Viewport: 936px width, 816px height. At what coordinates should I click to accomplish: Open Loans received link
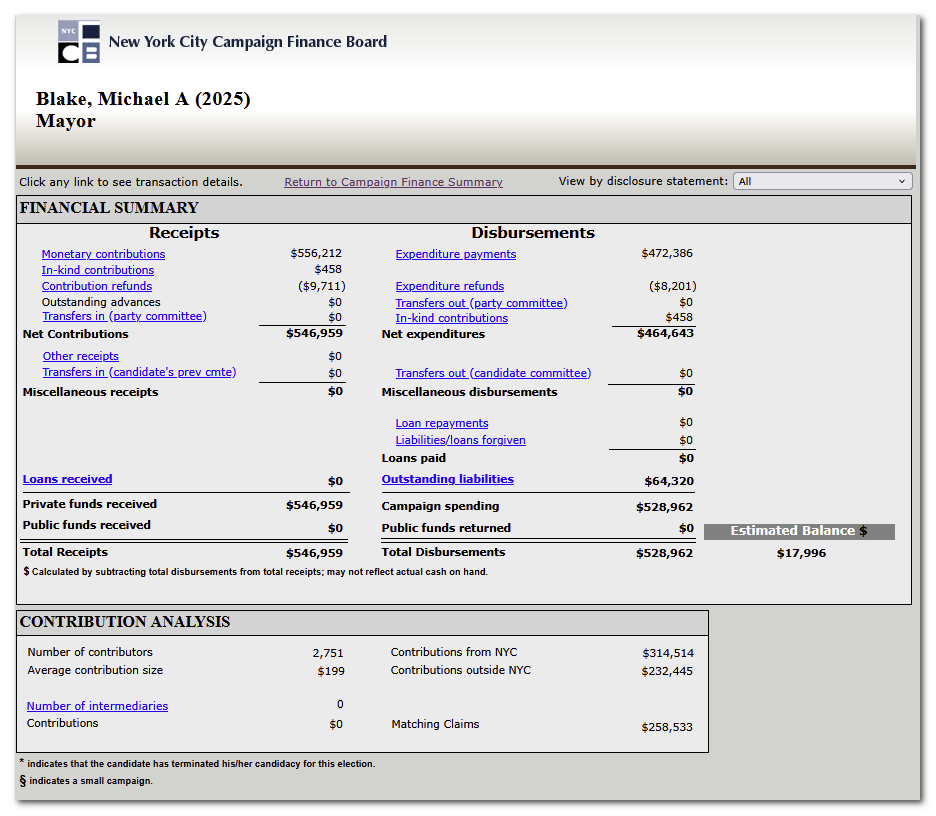click(x=67, y=479)
